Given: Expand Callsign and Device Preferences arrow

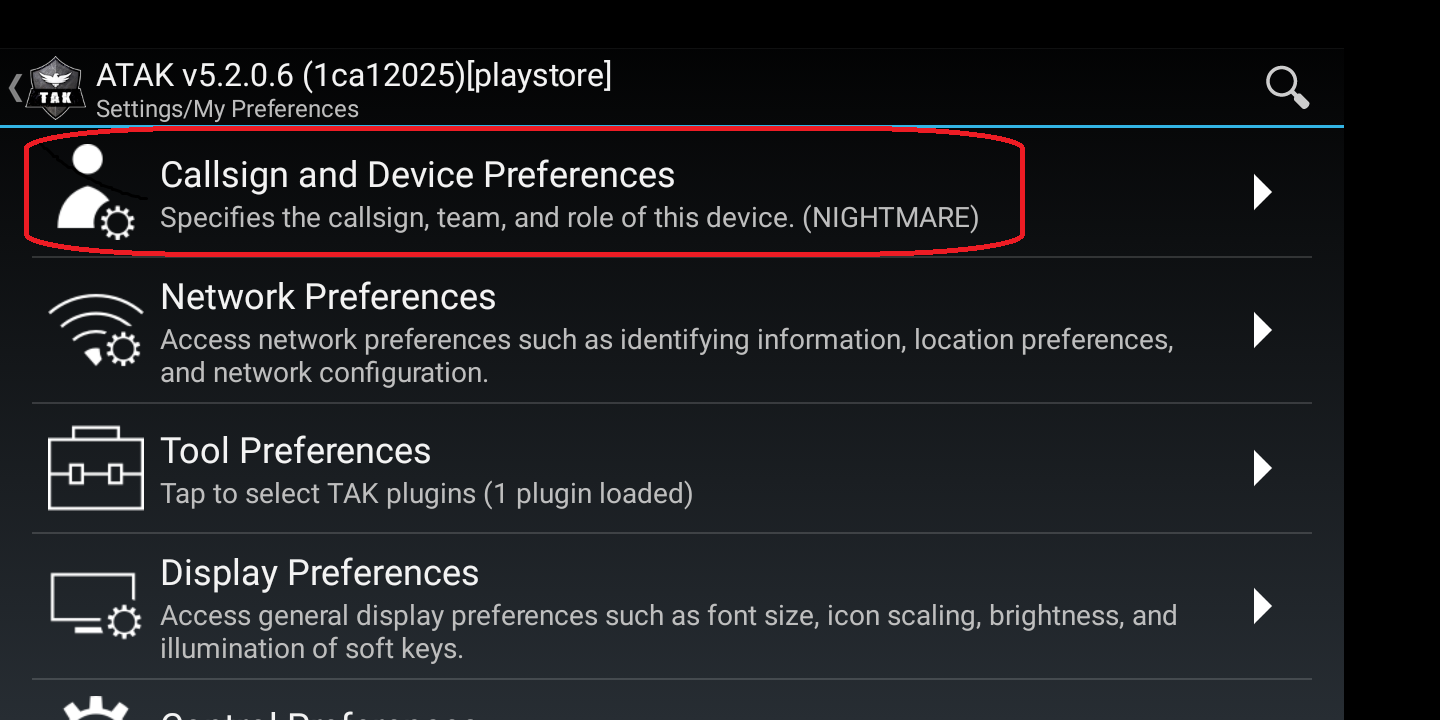Looking at the screenshot, I should 1262,192.
